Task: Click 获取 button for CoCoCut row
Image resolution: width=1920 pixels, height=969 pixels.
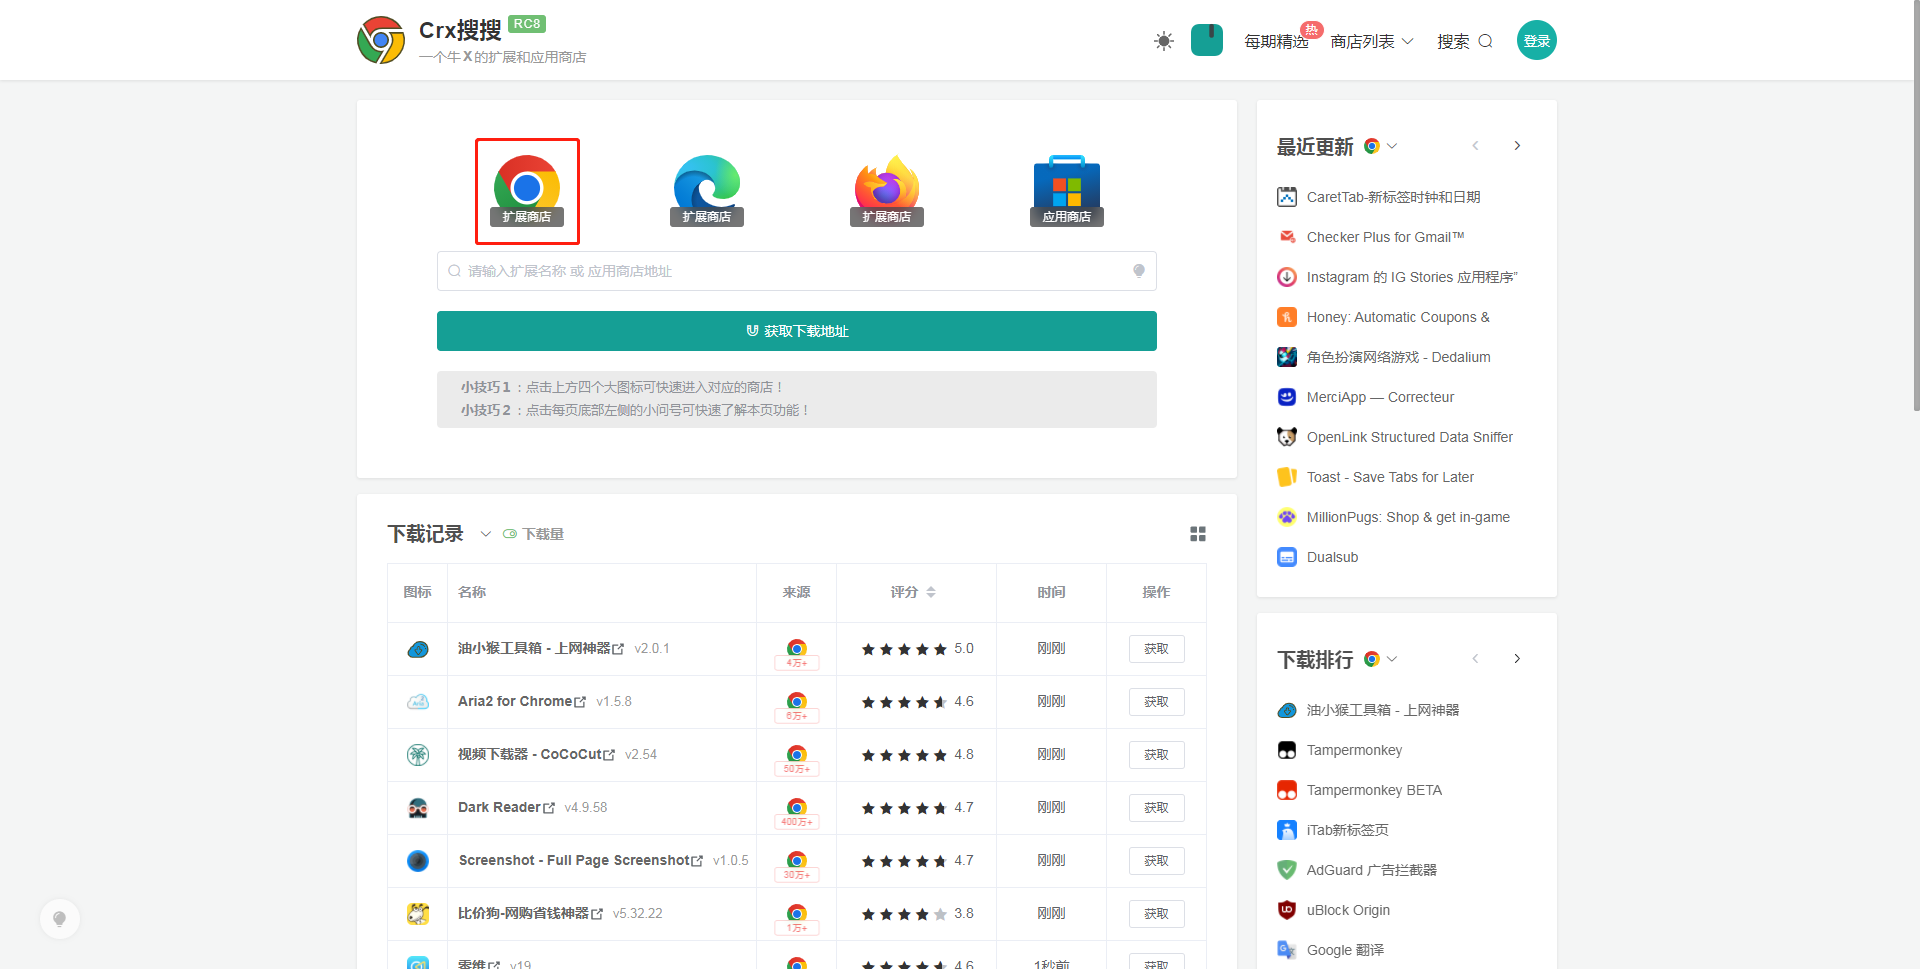Action: (x=1157, y=755)
